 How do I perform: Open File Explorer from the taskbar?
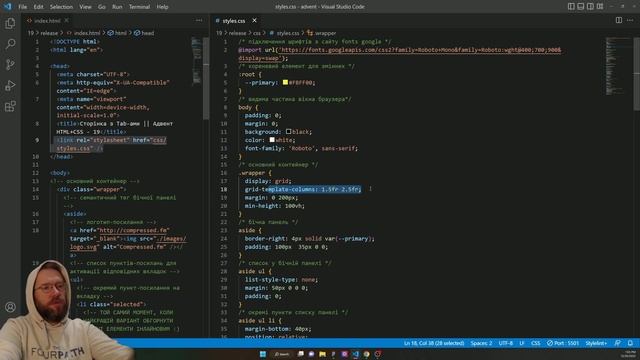[x=322, y=354]
